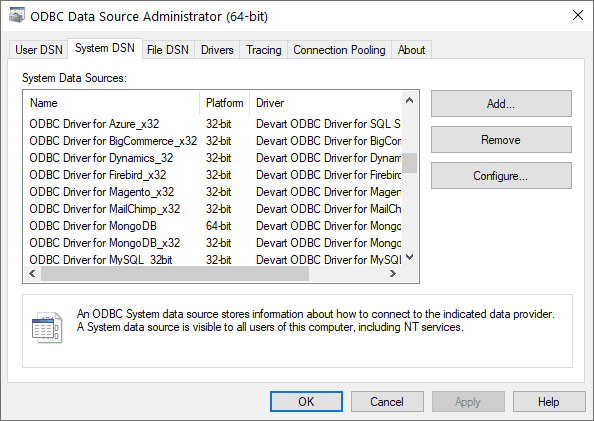Click the Cancel button
Viewport: 594px width, 421px height.
click(x=387, y=401)
